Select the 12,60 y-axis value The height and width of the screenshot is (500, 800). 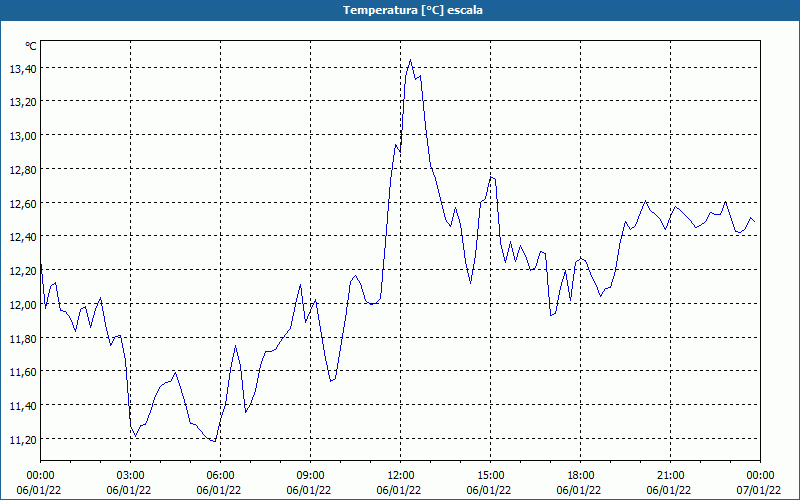[23, 204]
